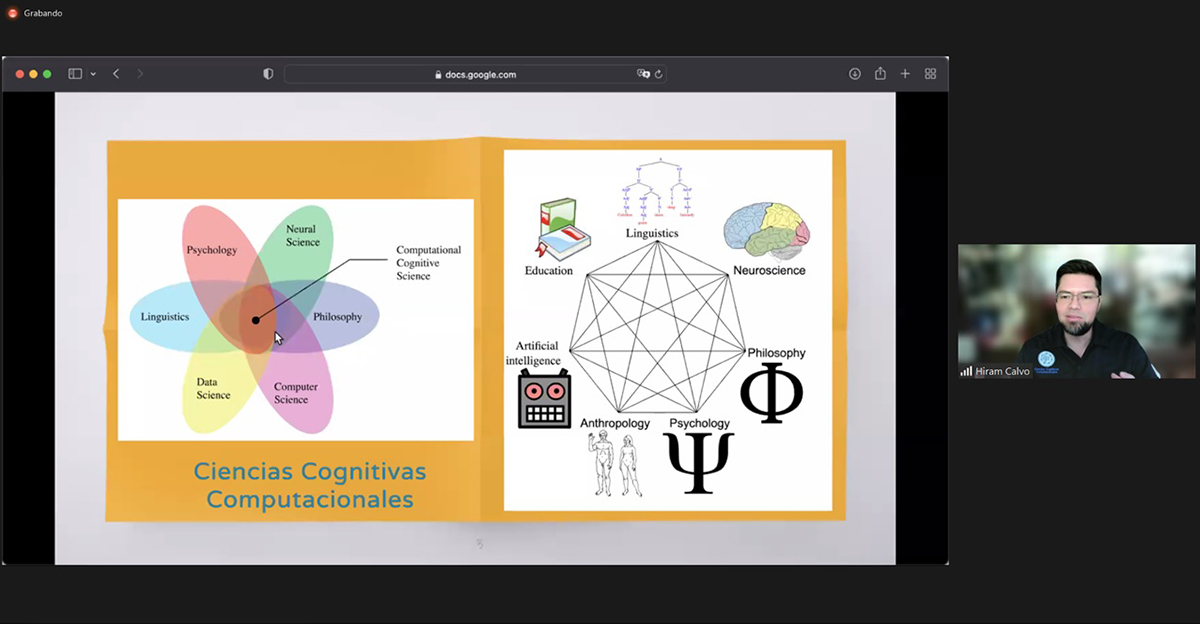Click the red Grabando recording indicator

[13, 13]
